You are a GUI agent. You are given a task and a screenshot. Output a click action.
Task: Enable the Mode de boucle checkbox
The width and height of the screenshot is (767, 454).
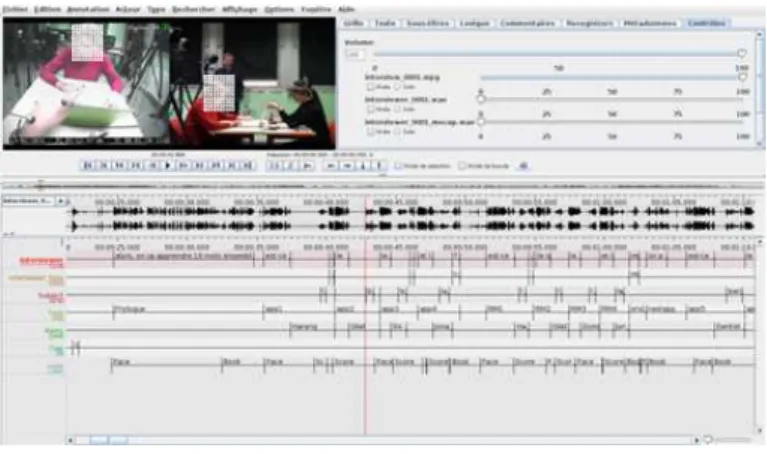tap(462, 166)
